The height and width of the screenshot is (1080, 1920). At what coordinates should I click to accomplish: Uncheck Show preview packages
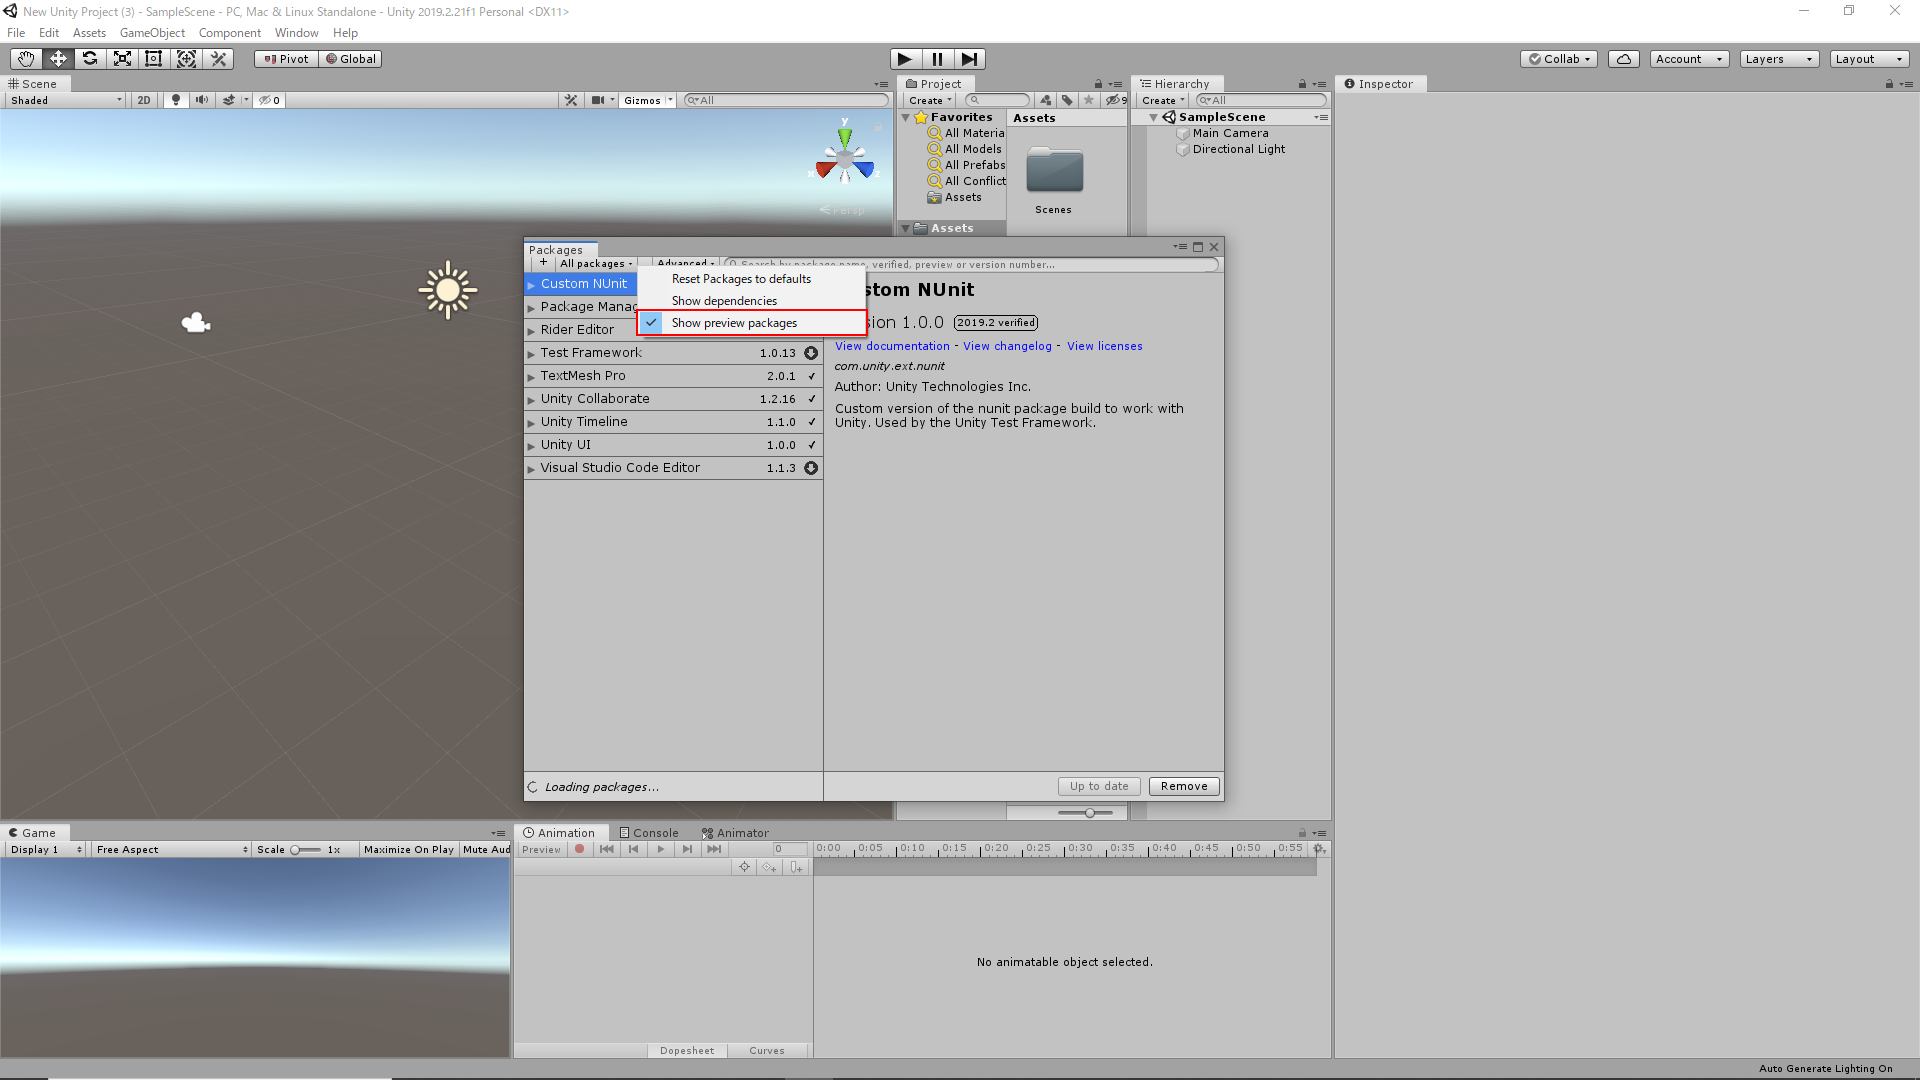751,323
